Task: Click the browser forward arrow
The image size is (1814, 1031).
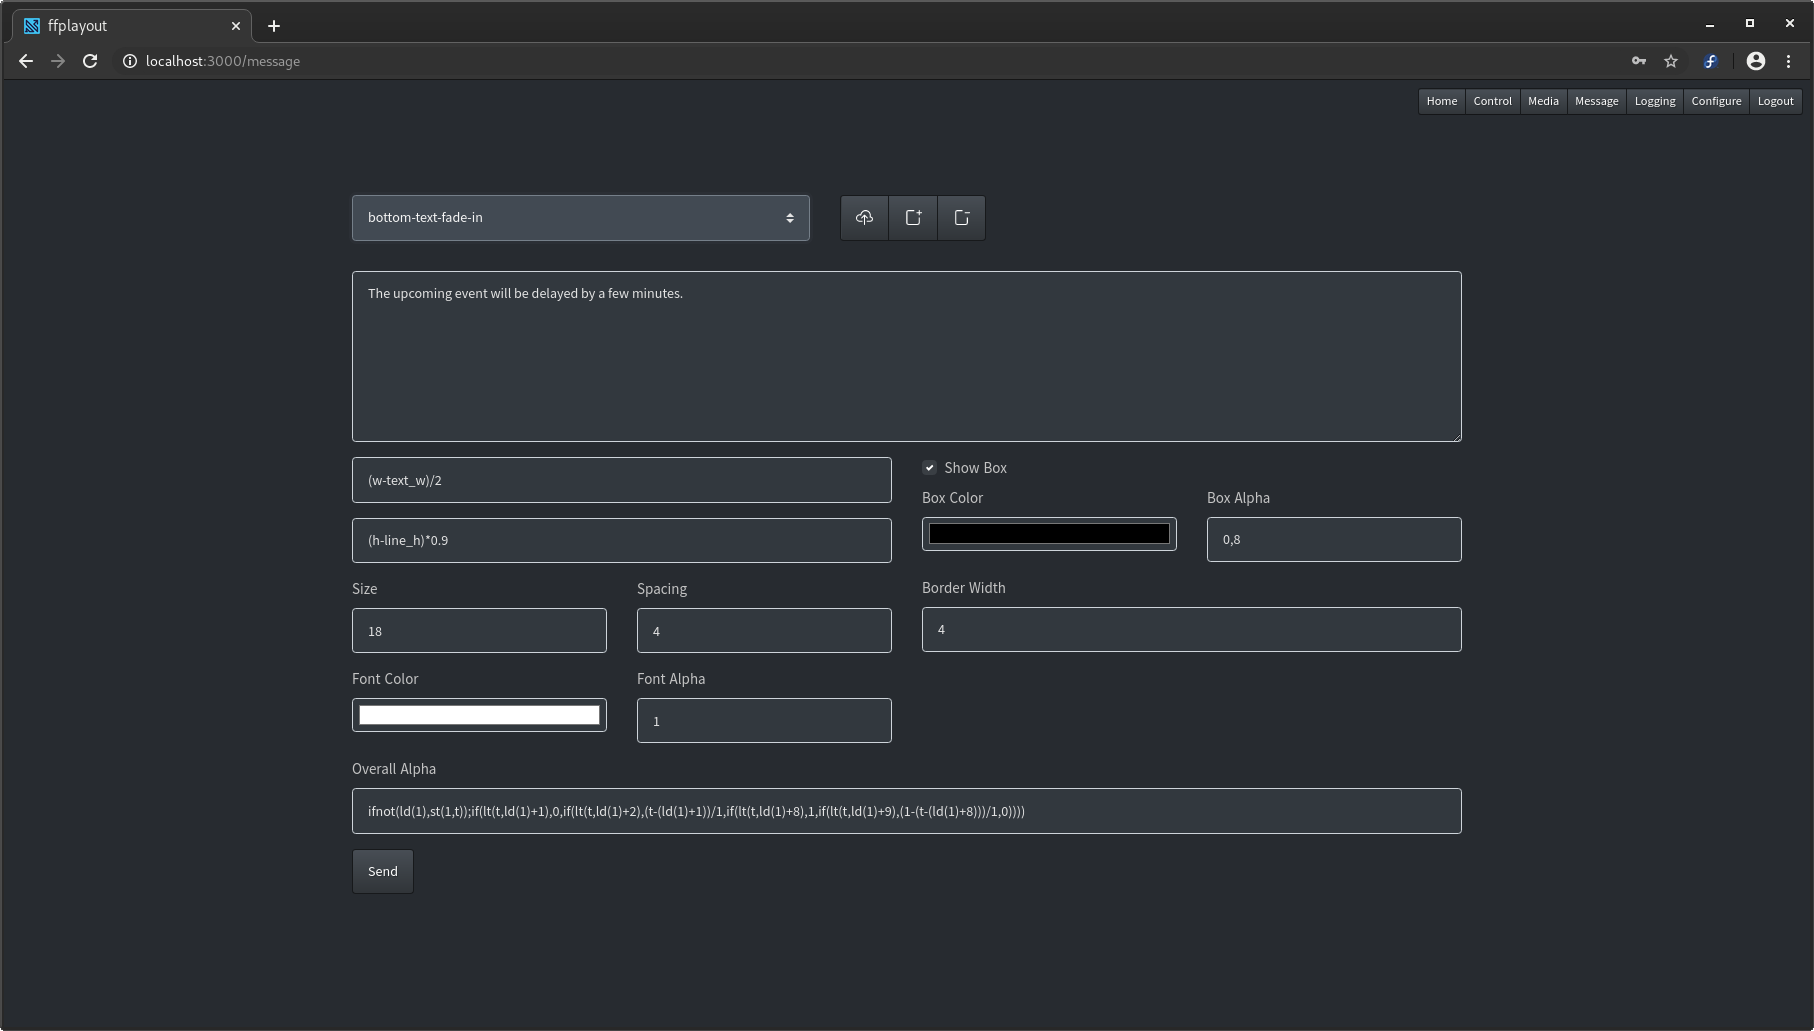Action: (58, 61)
